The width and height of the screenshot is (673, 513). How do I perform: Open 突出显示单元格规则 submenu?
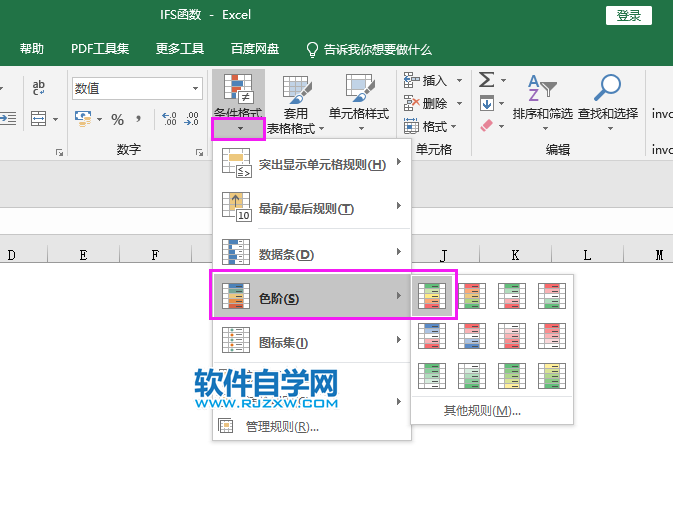point(312,164)
